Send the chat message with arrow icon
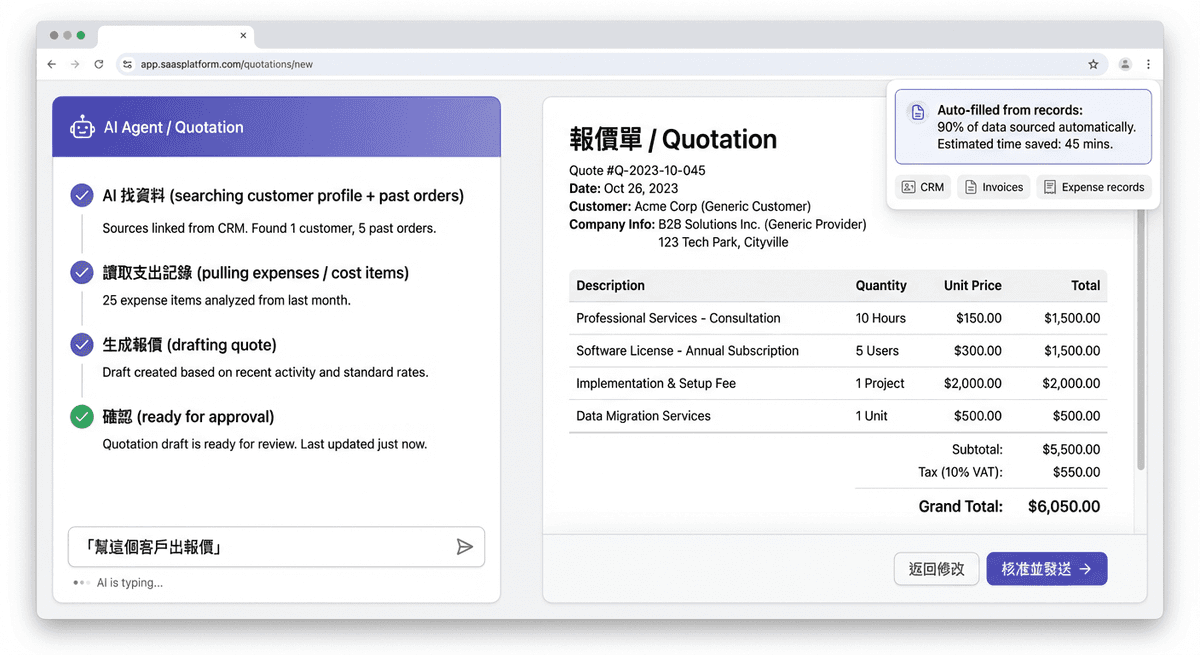This screenshot has height=655, width=1200. 464,547
